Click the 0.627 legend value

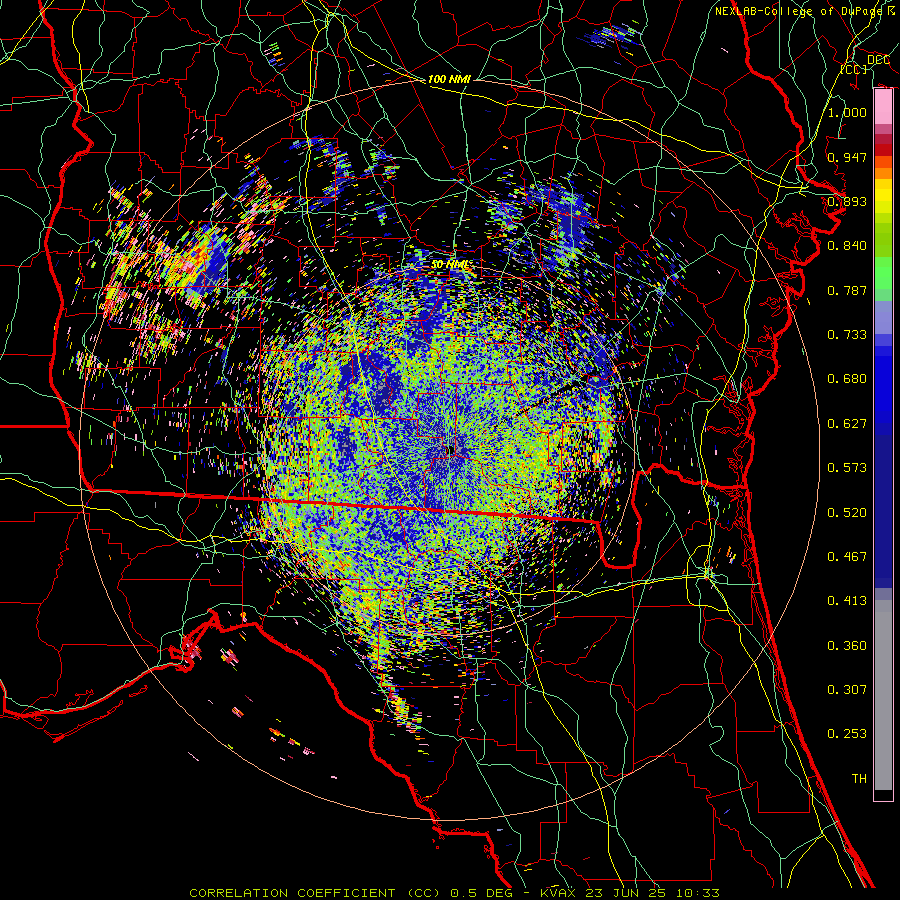point(847,424)
